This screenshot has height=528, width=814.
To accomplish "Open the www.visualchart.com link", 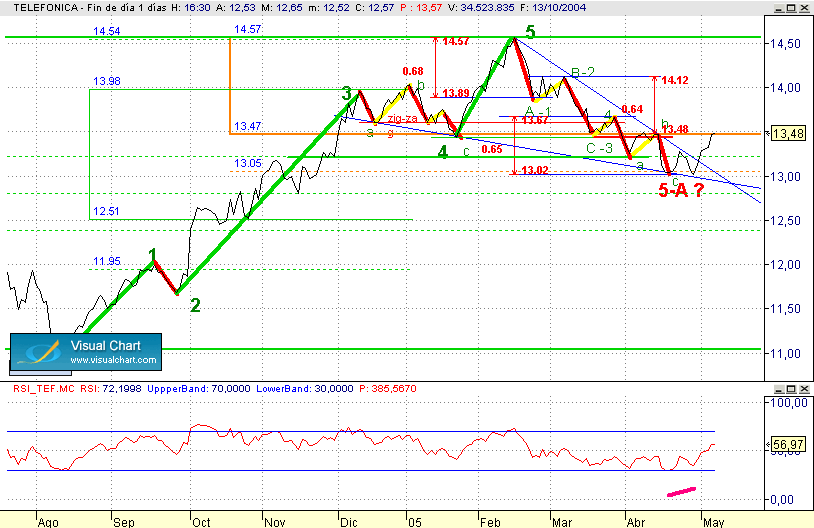I will coord(113,360).
